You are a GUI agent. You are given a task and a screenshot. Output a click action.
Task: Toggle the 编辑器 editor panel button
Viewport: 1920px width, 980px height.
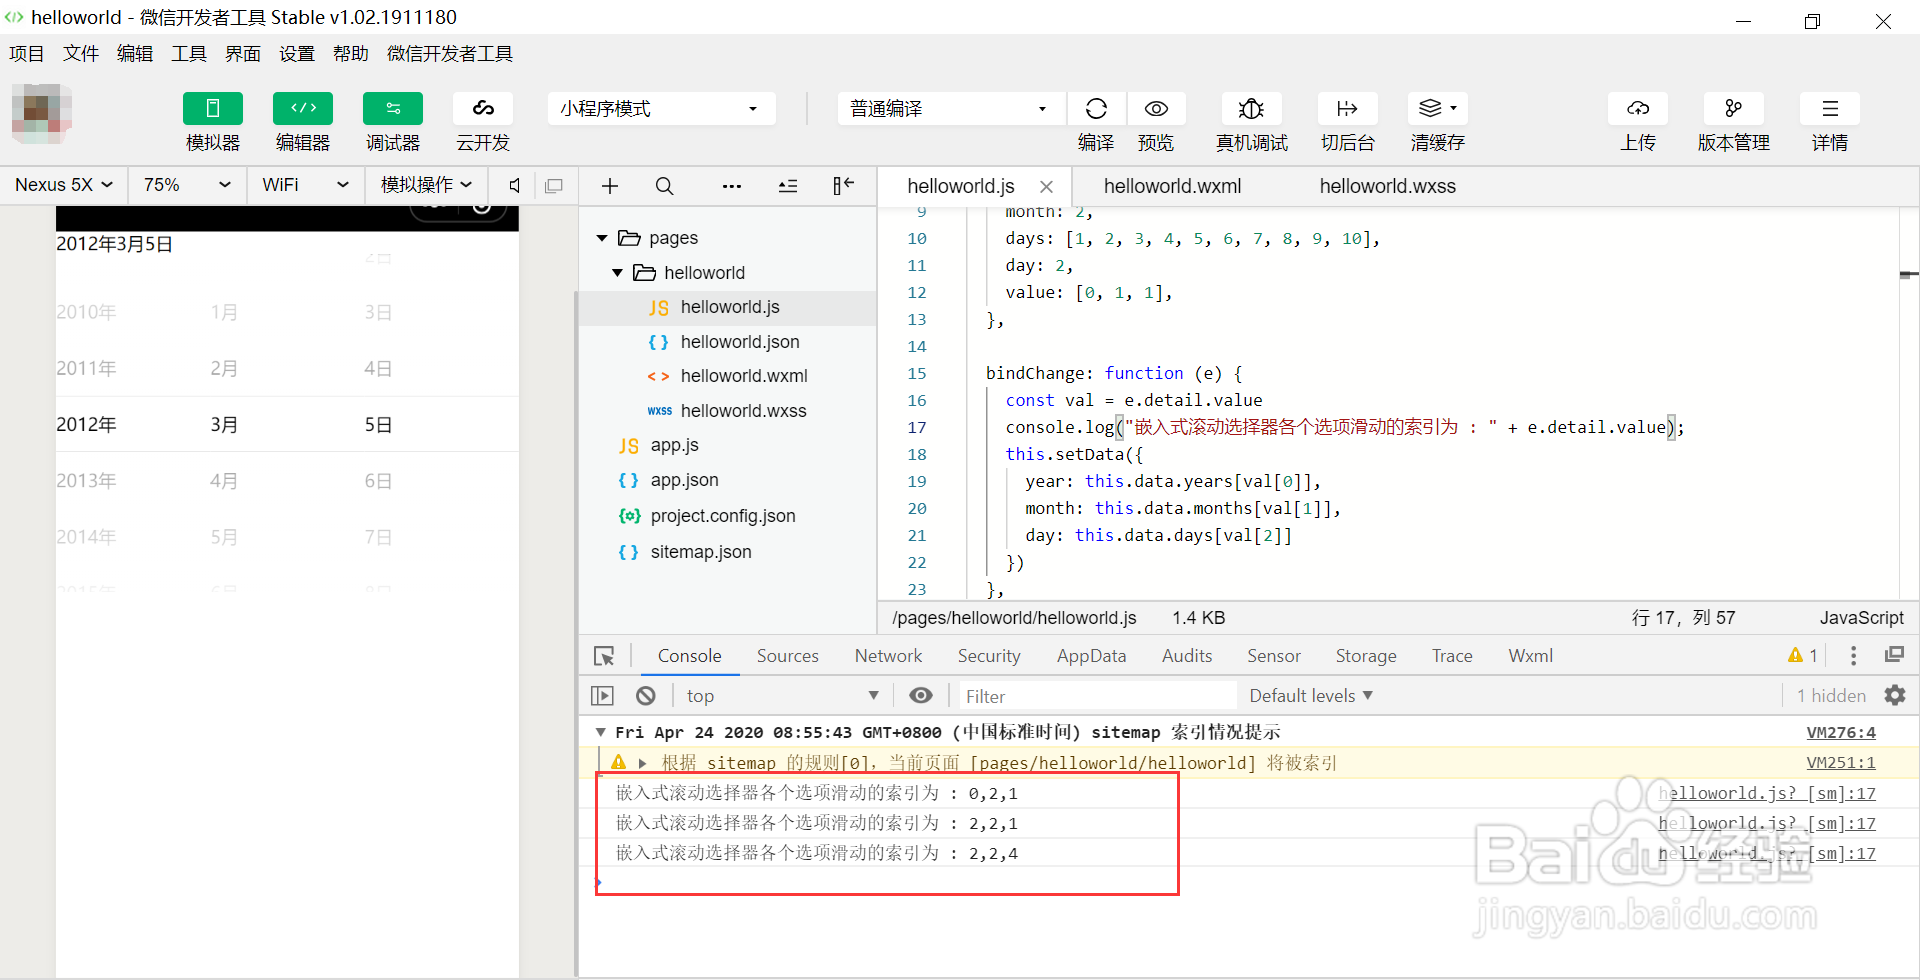point(302,108)
